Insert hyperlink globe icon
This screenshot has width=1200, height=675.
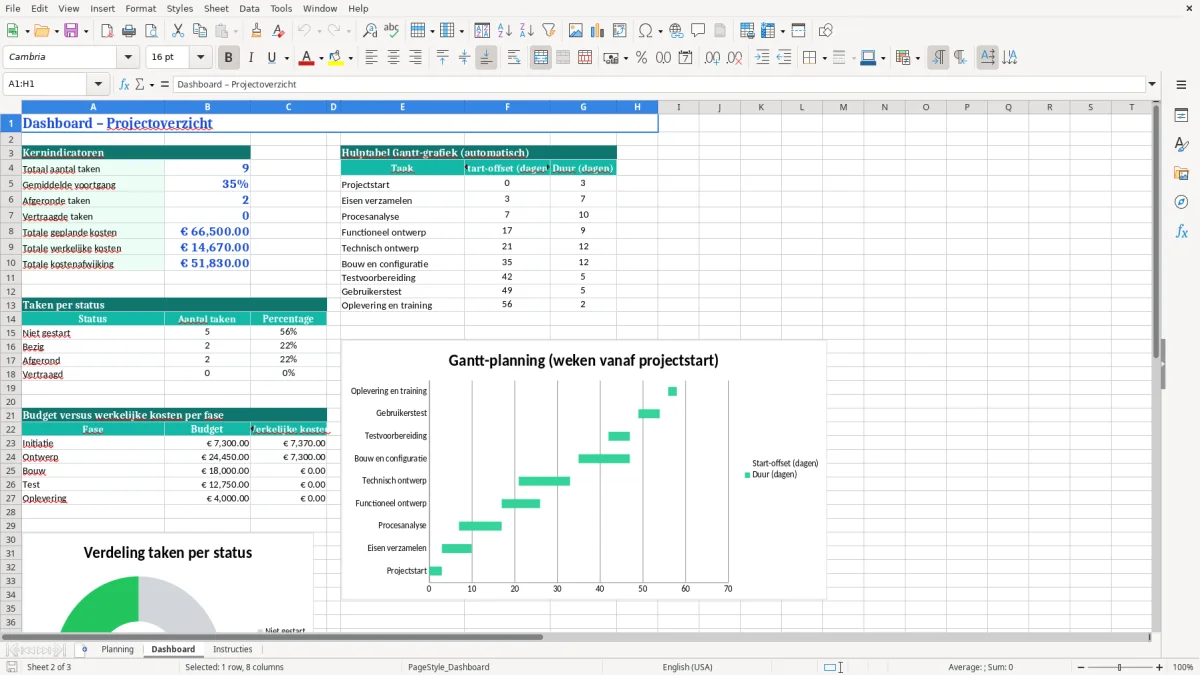click(676, 31)
